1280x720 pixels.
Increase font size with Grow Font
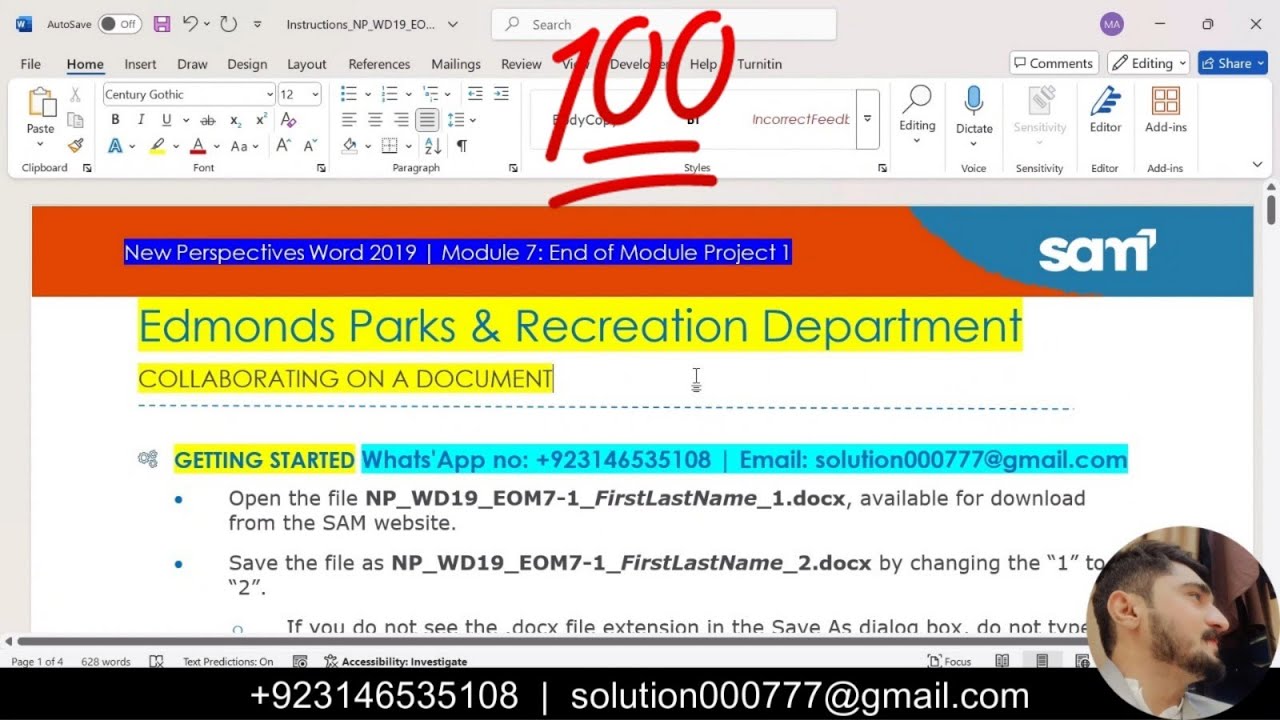283,146
